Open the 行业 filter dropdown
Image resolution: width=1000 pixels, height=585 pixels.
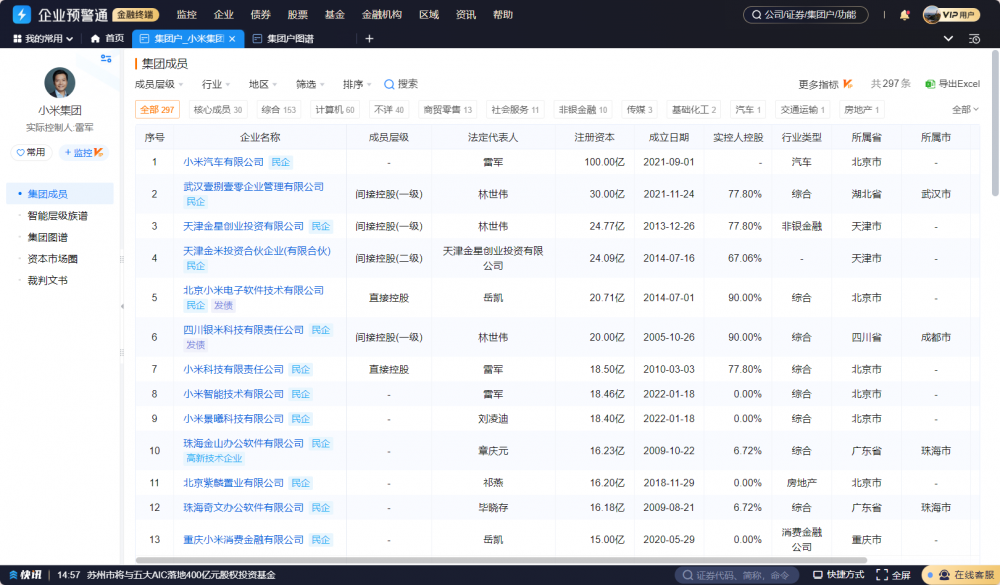216,84
